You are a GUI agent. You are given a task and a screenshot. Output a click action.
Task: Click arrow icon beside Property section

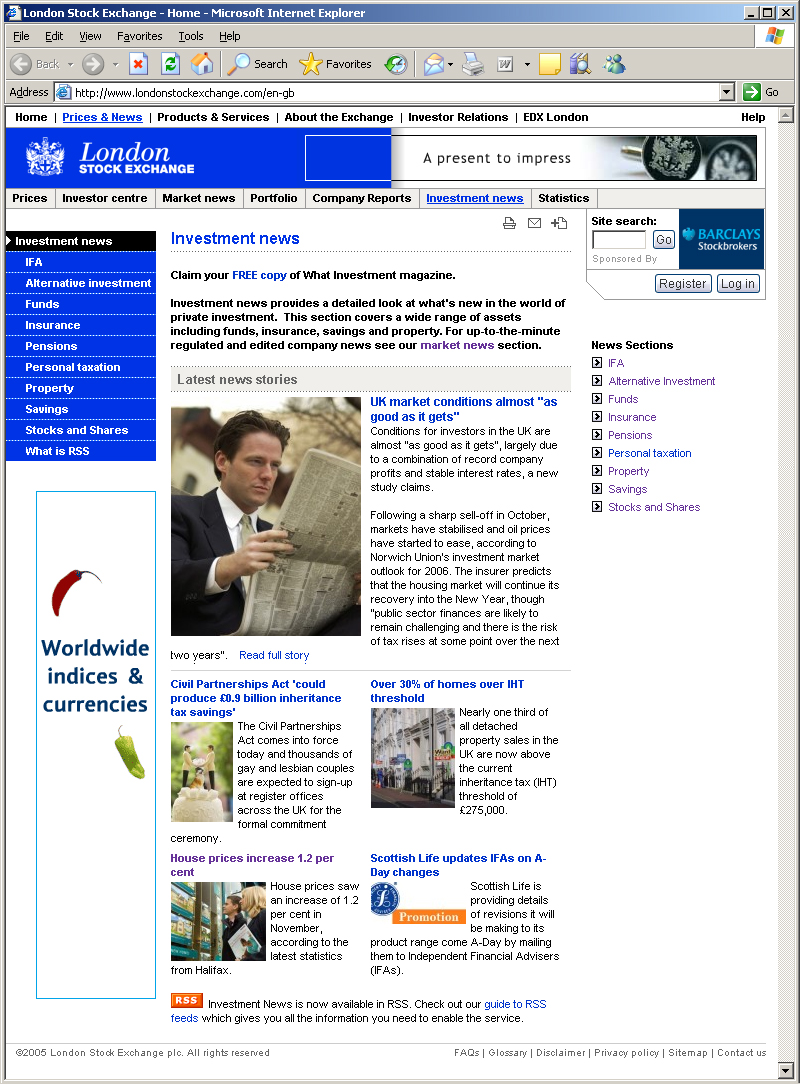pos(597,471)
